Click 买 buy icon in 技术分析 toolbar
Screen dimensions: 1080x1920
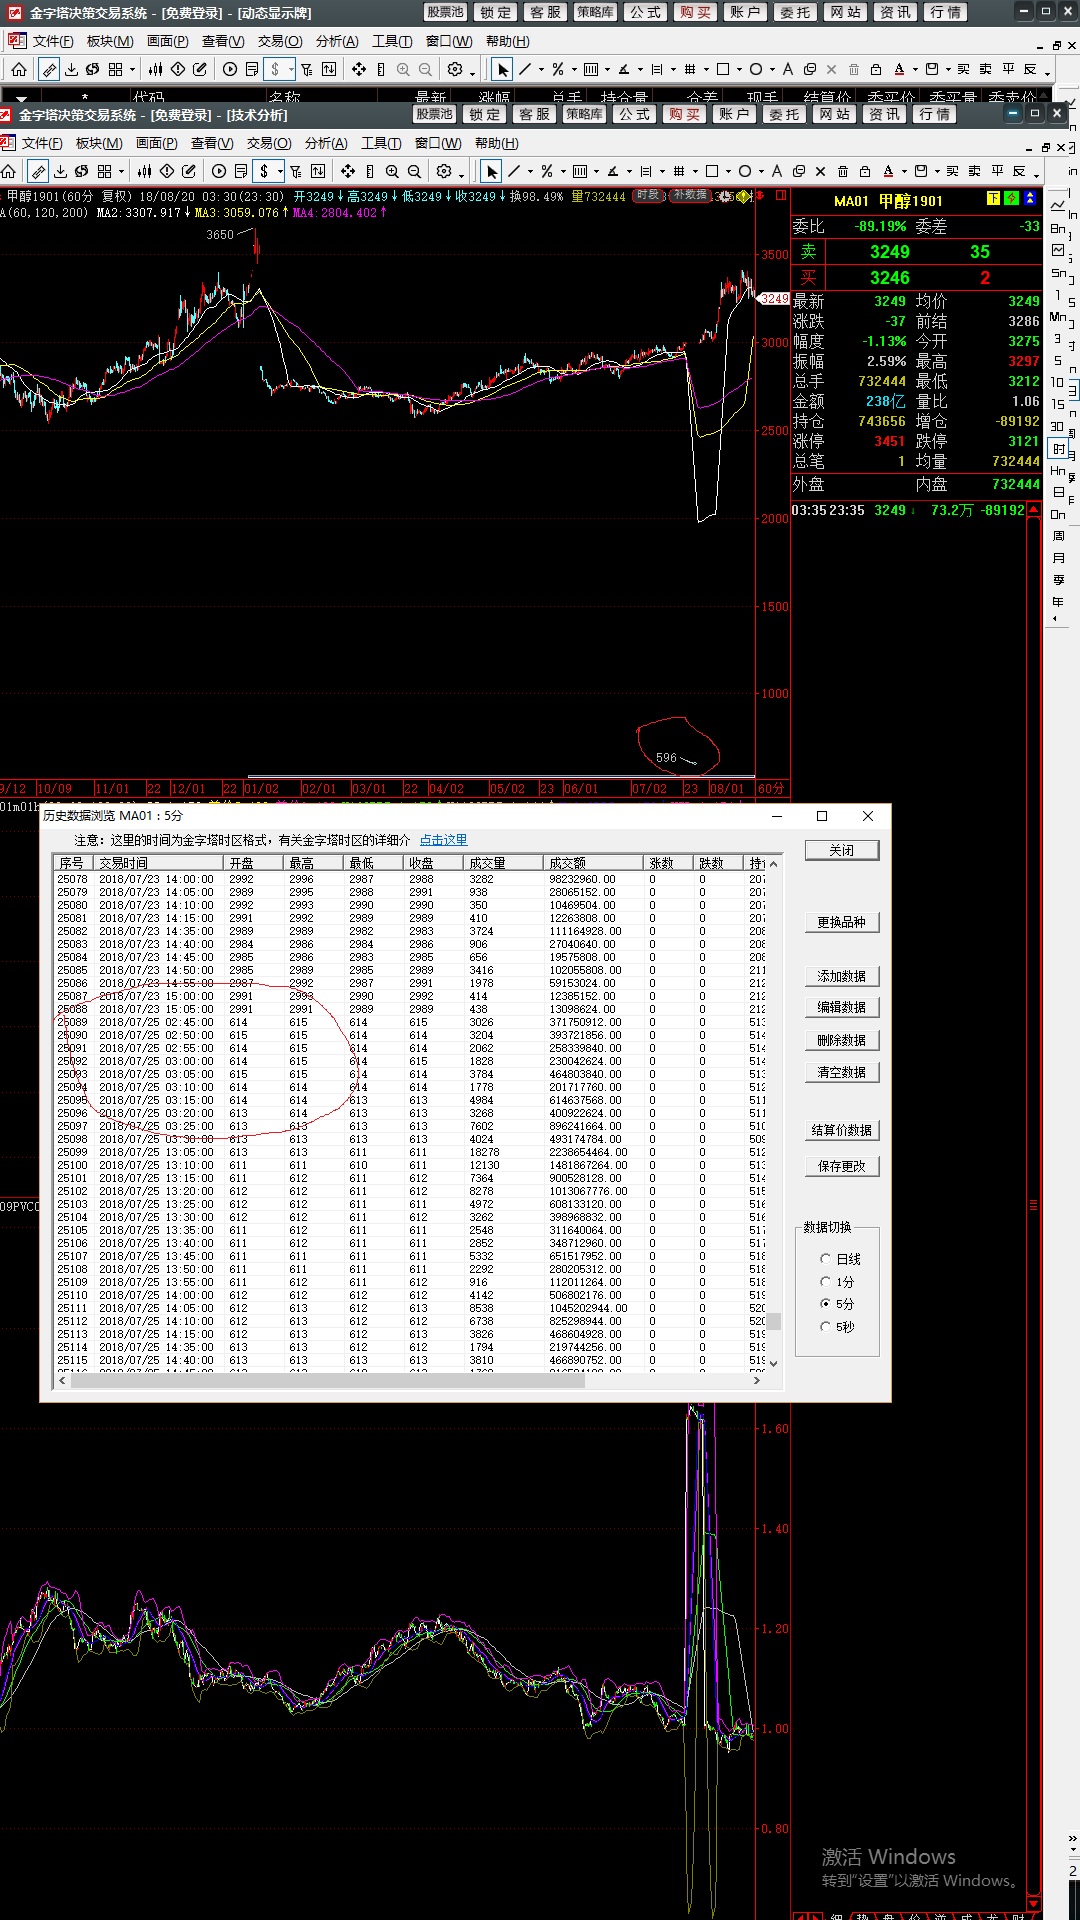[x=952, y=171]
